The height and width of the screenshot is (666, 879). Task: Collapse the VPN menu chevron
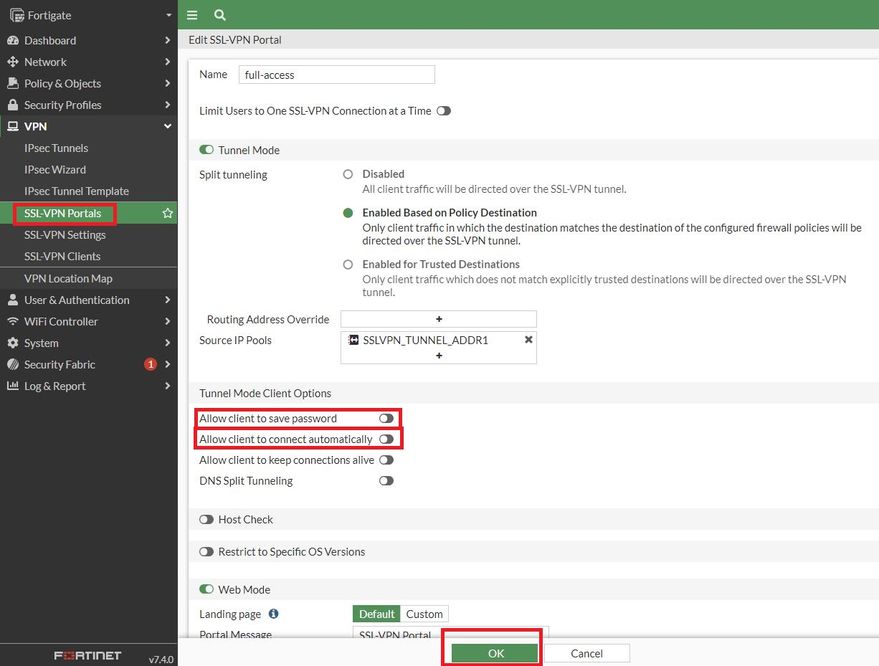167,126
